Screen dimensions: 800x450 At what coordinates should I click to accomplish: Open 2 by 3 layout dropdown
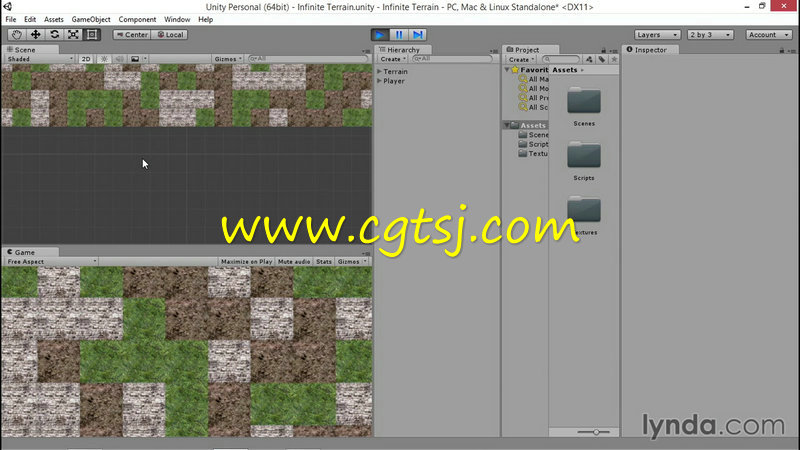click(x=710, y=35)
